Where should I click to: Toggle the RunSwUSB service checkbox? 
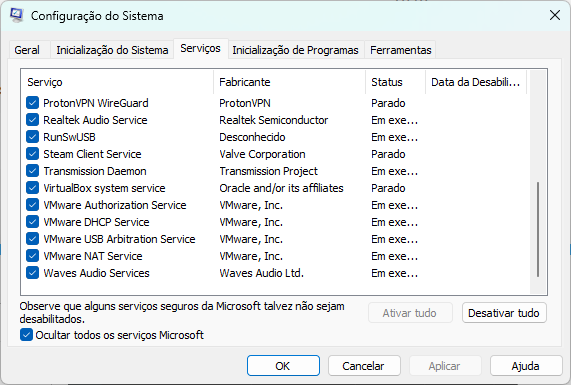click(32, 137)
